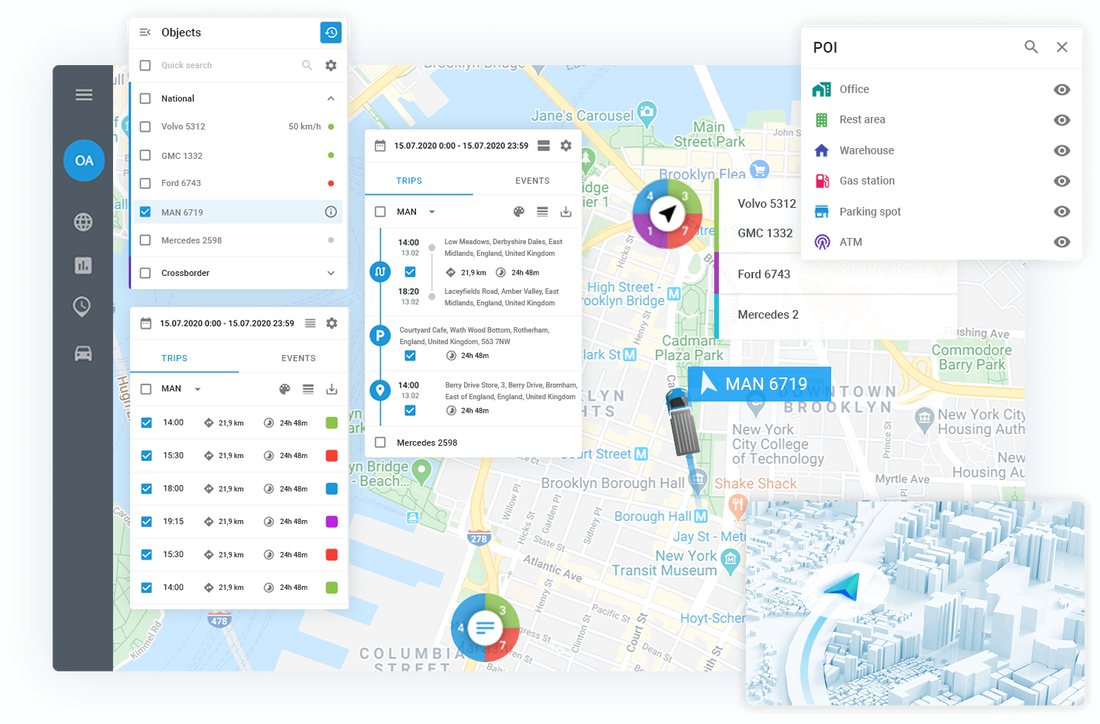The image size is (1100, 724).
Task: Open the hamburger menu in sidebar
Action: pyautogui.click(x=84, y=95)
